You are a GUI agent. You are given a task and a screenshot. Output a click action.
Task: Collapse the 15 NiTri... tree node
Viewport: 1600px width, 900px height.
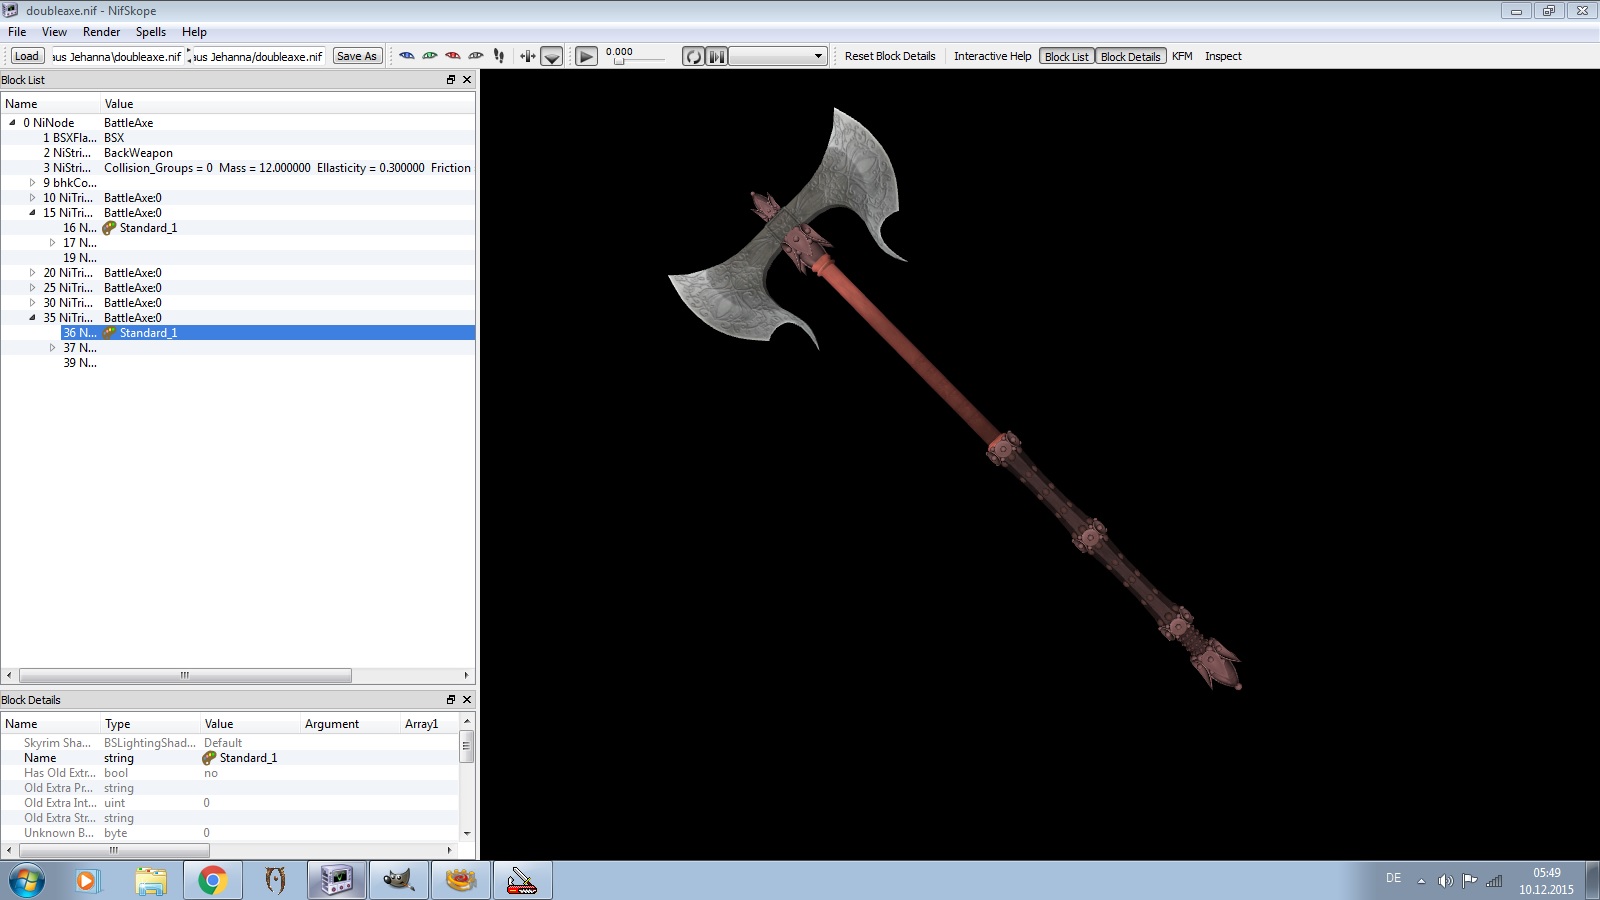coord(32,213)
